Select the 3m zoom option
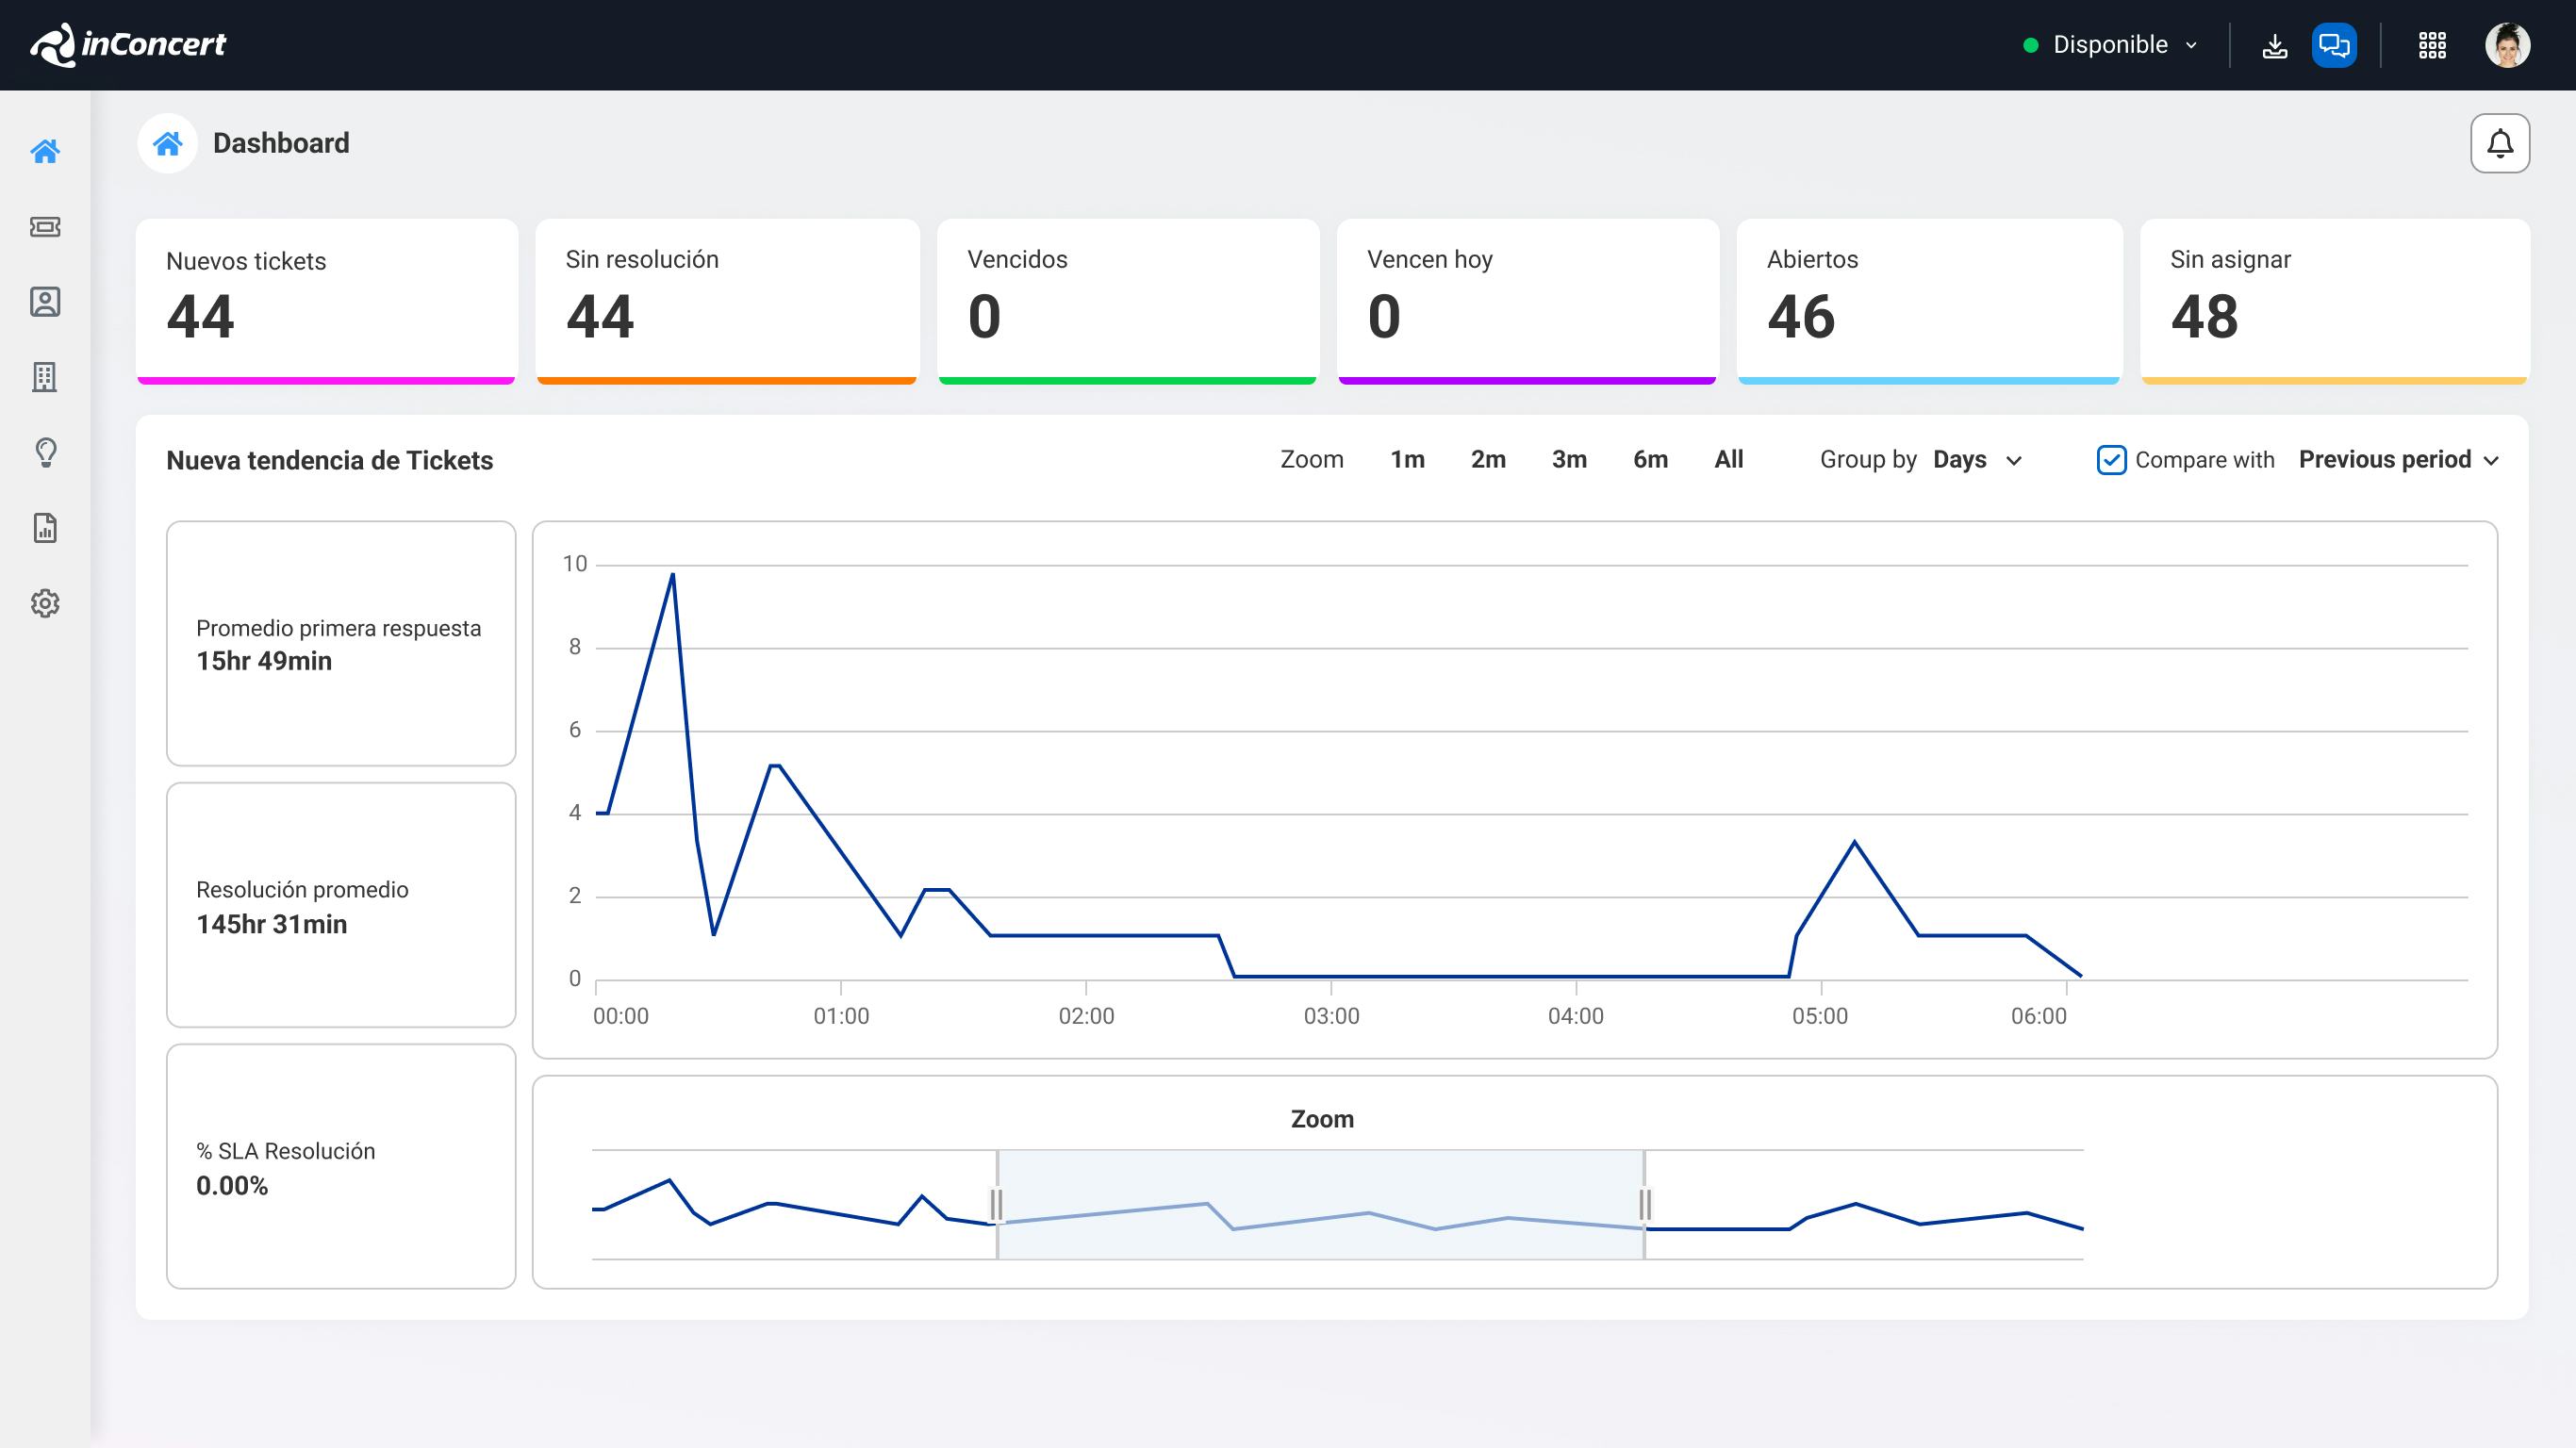The image size is (2576, 1448). tap(1568, 460)
